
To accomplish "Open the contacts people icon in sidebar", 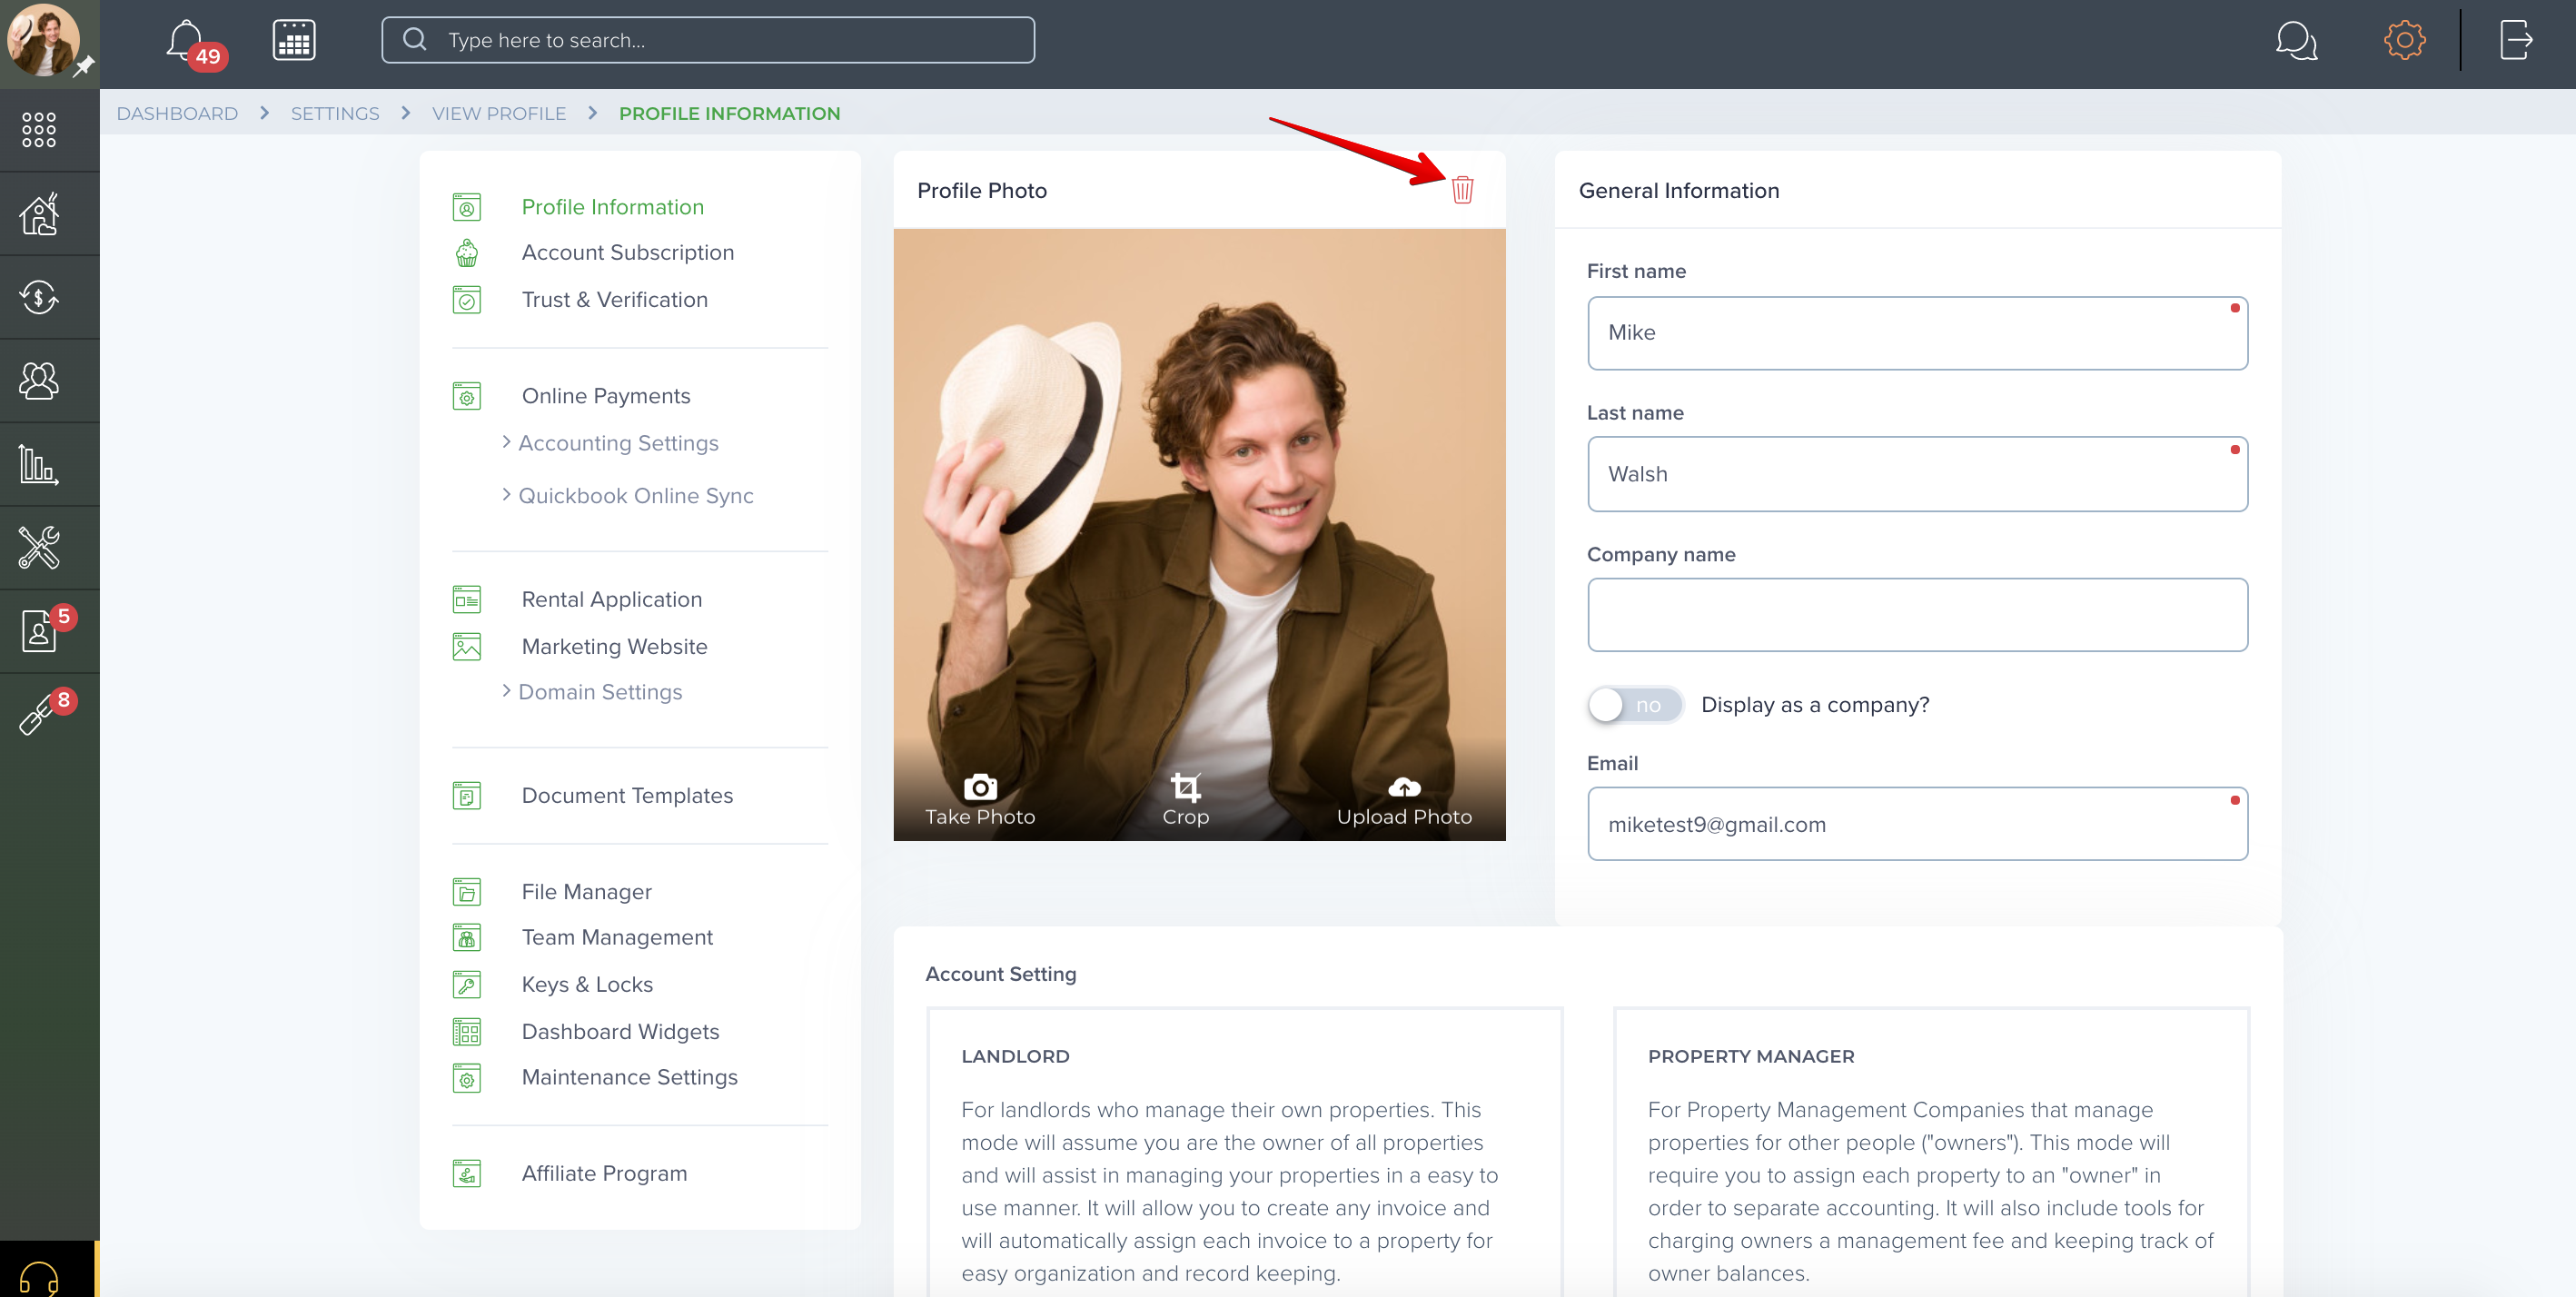I will [x=39, y=380].
